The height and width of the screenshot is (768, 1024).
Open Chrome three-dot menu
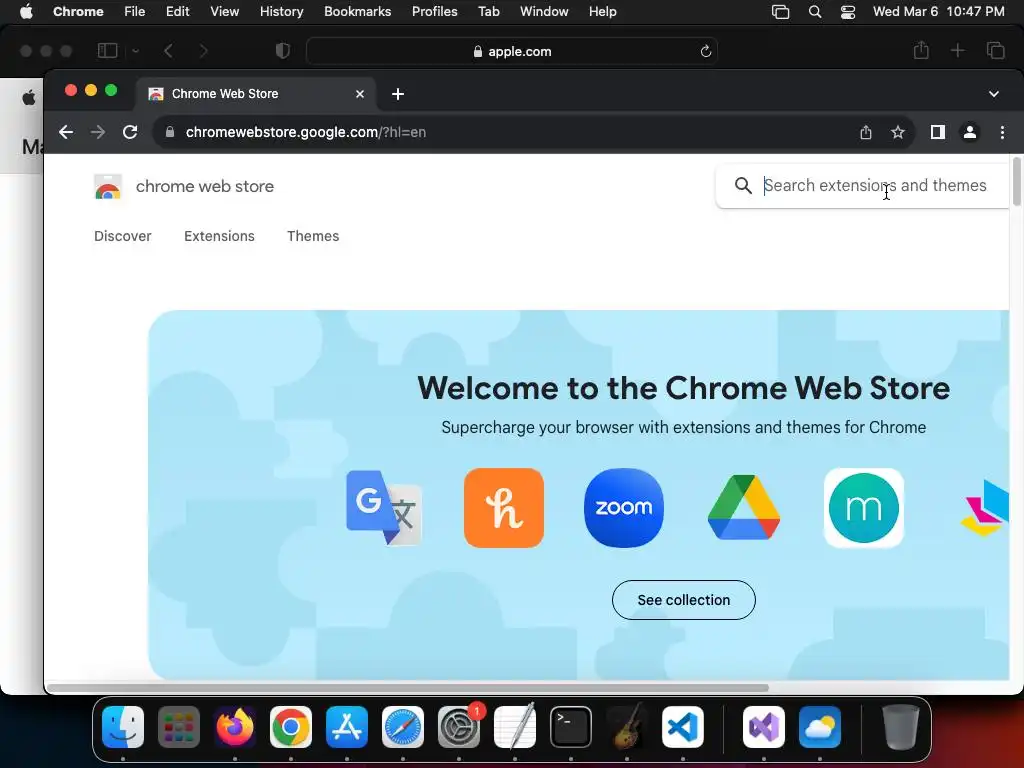1002,133
